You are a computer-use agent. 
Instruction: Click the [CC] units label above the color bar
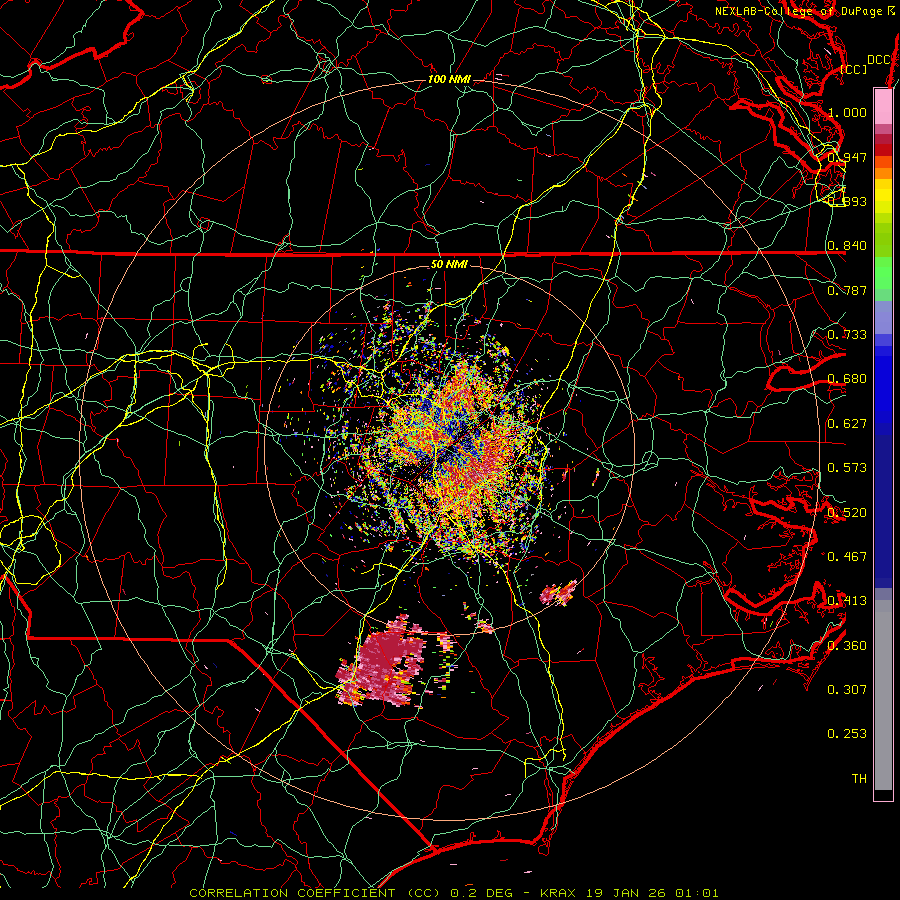(854, 69)
